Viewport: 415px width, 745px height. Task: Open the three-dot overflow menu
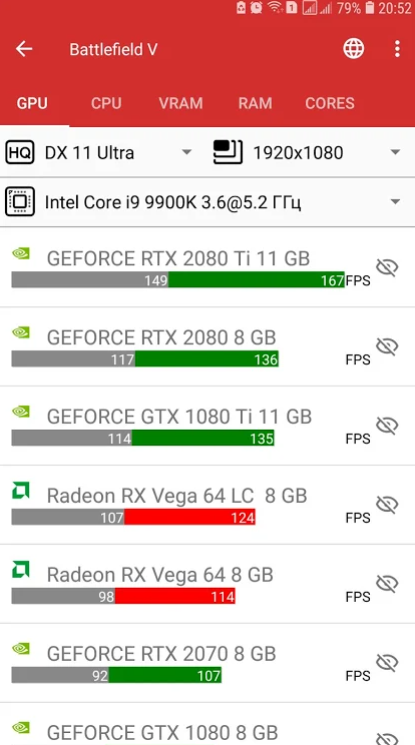tap(397, 49)
